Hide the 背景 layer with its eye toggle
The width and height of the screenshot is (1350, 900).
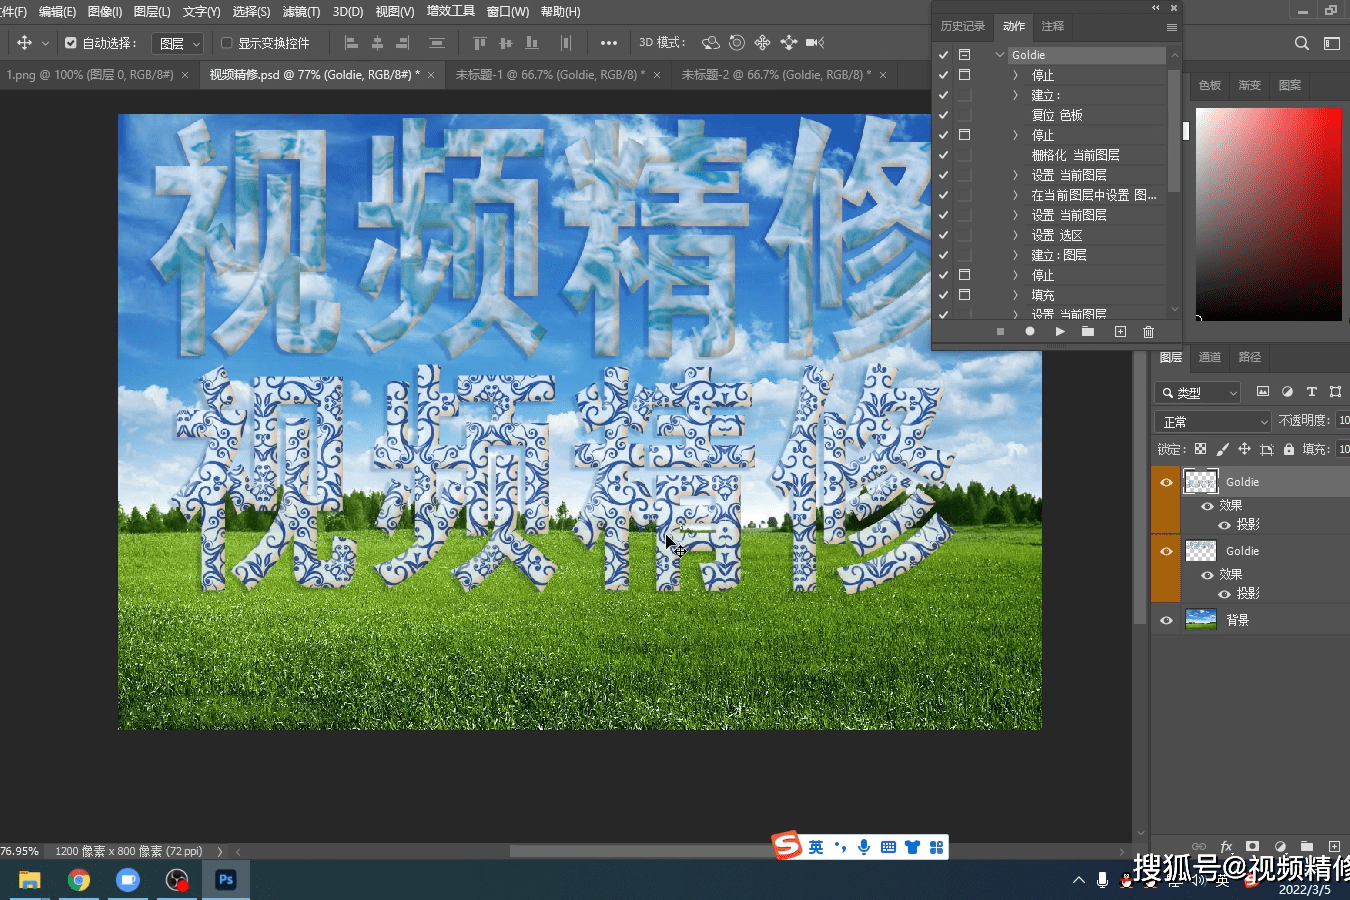click(x=1165, y=619)
